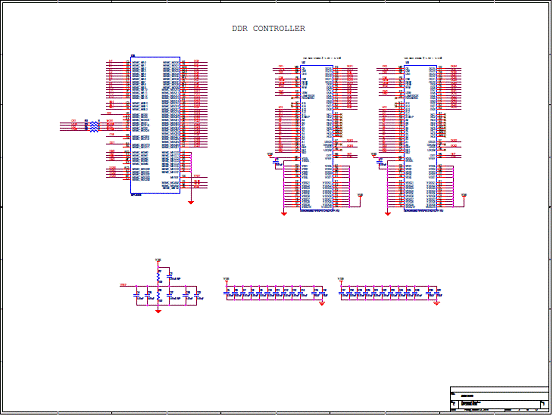553x416 pixels.
Task: Select the right decoupling capacitor bank
Action: pos(391,293)
